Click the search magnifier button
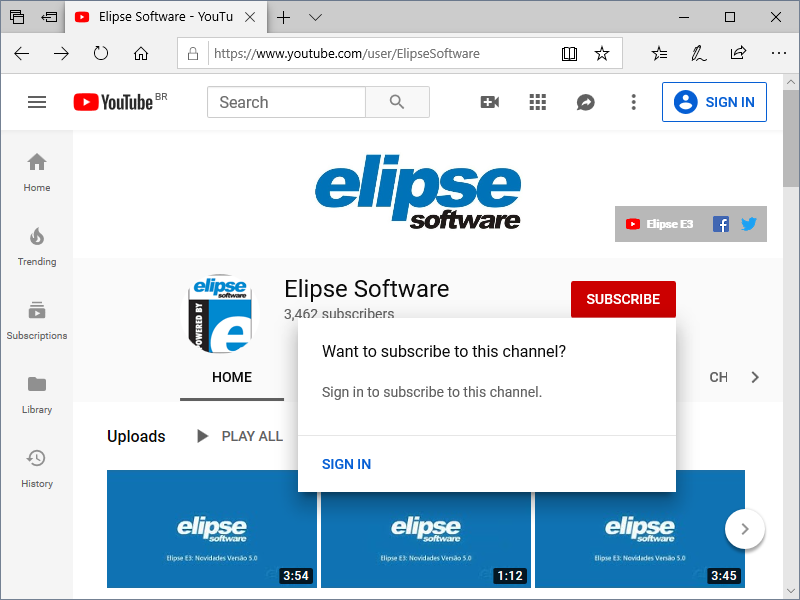This screenshot has height=600, width=800. click(x=397, y=102)
